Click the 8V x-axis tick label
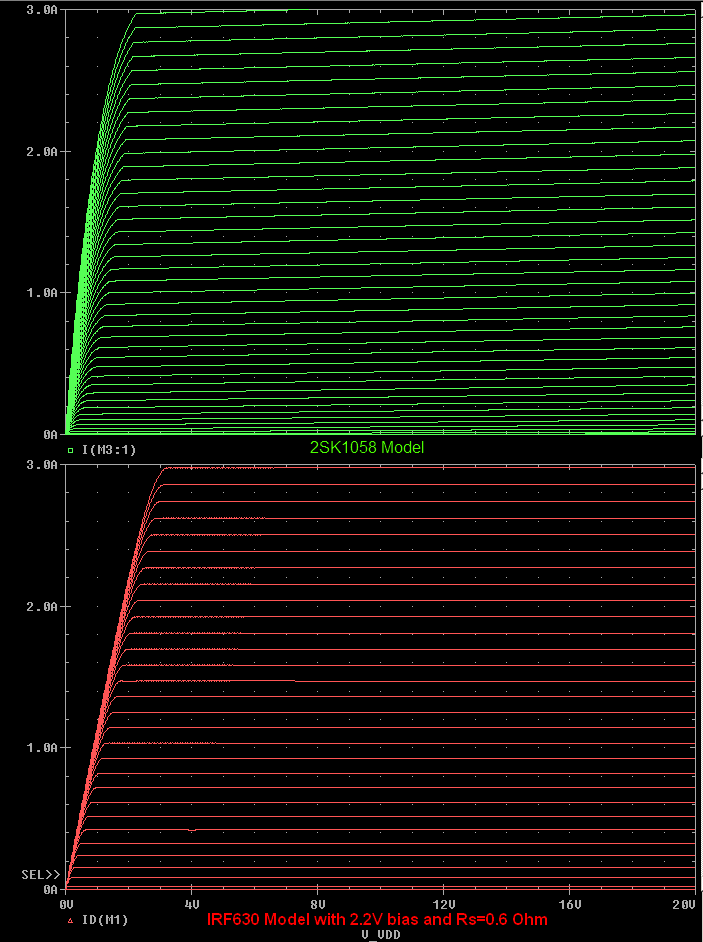 [317, 904]
